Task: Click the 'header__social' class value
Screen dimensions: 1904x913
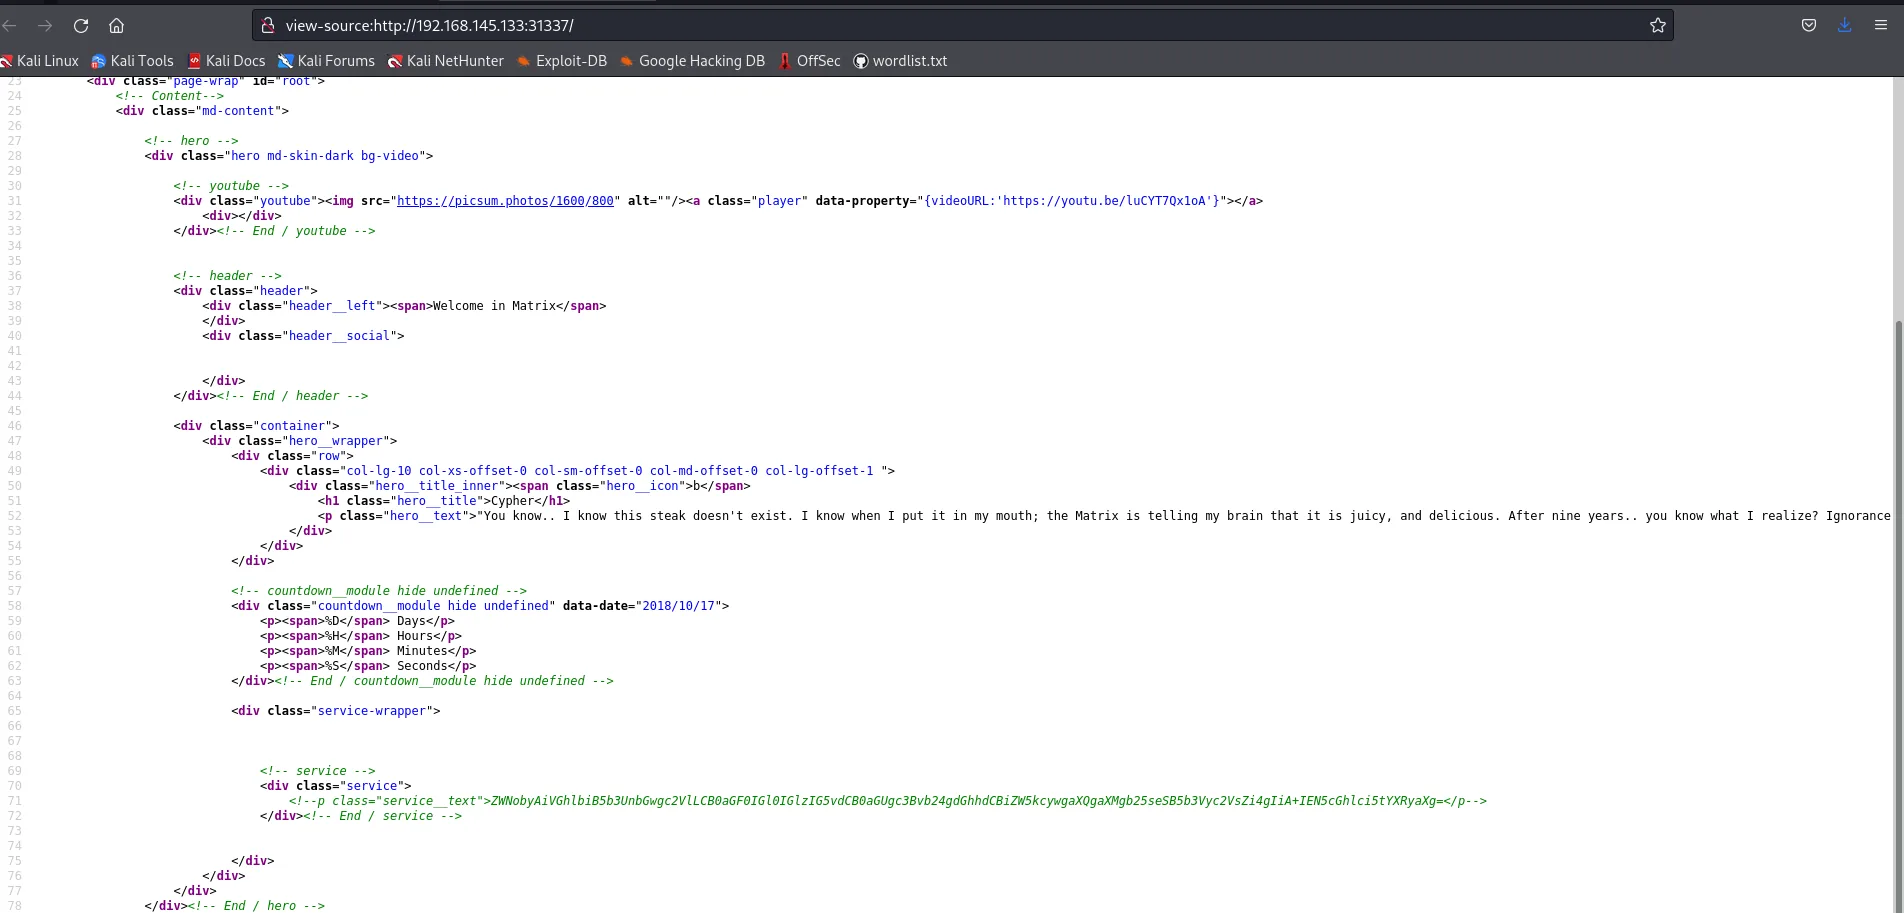Action: tap(339, 336)
